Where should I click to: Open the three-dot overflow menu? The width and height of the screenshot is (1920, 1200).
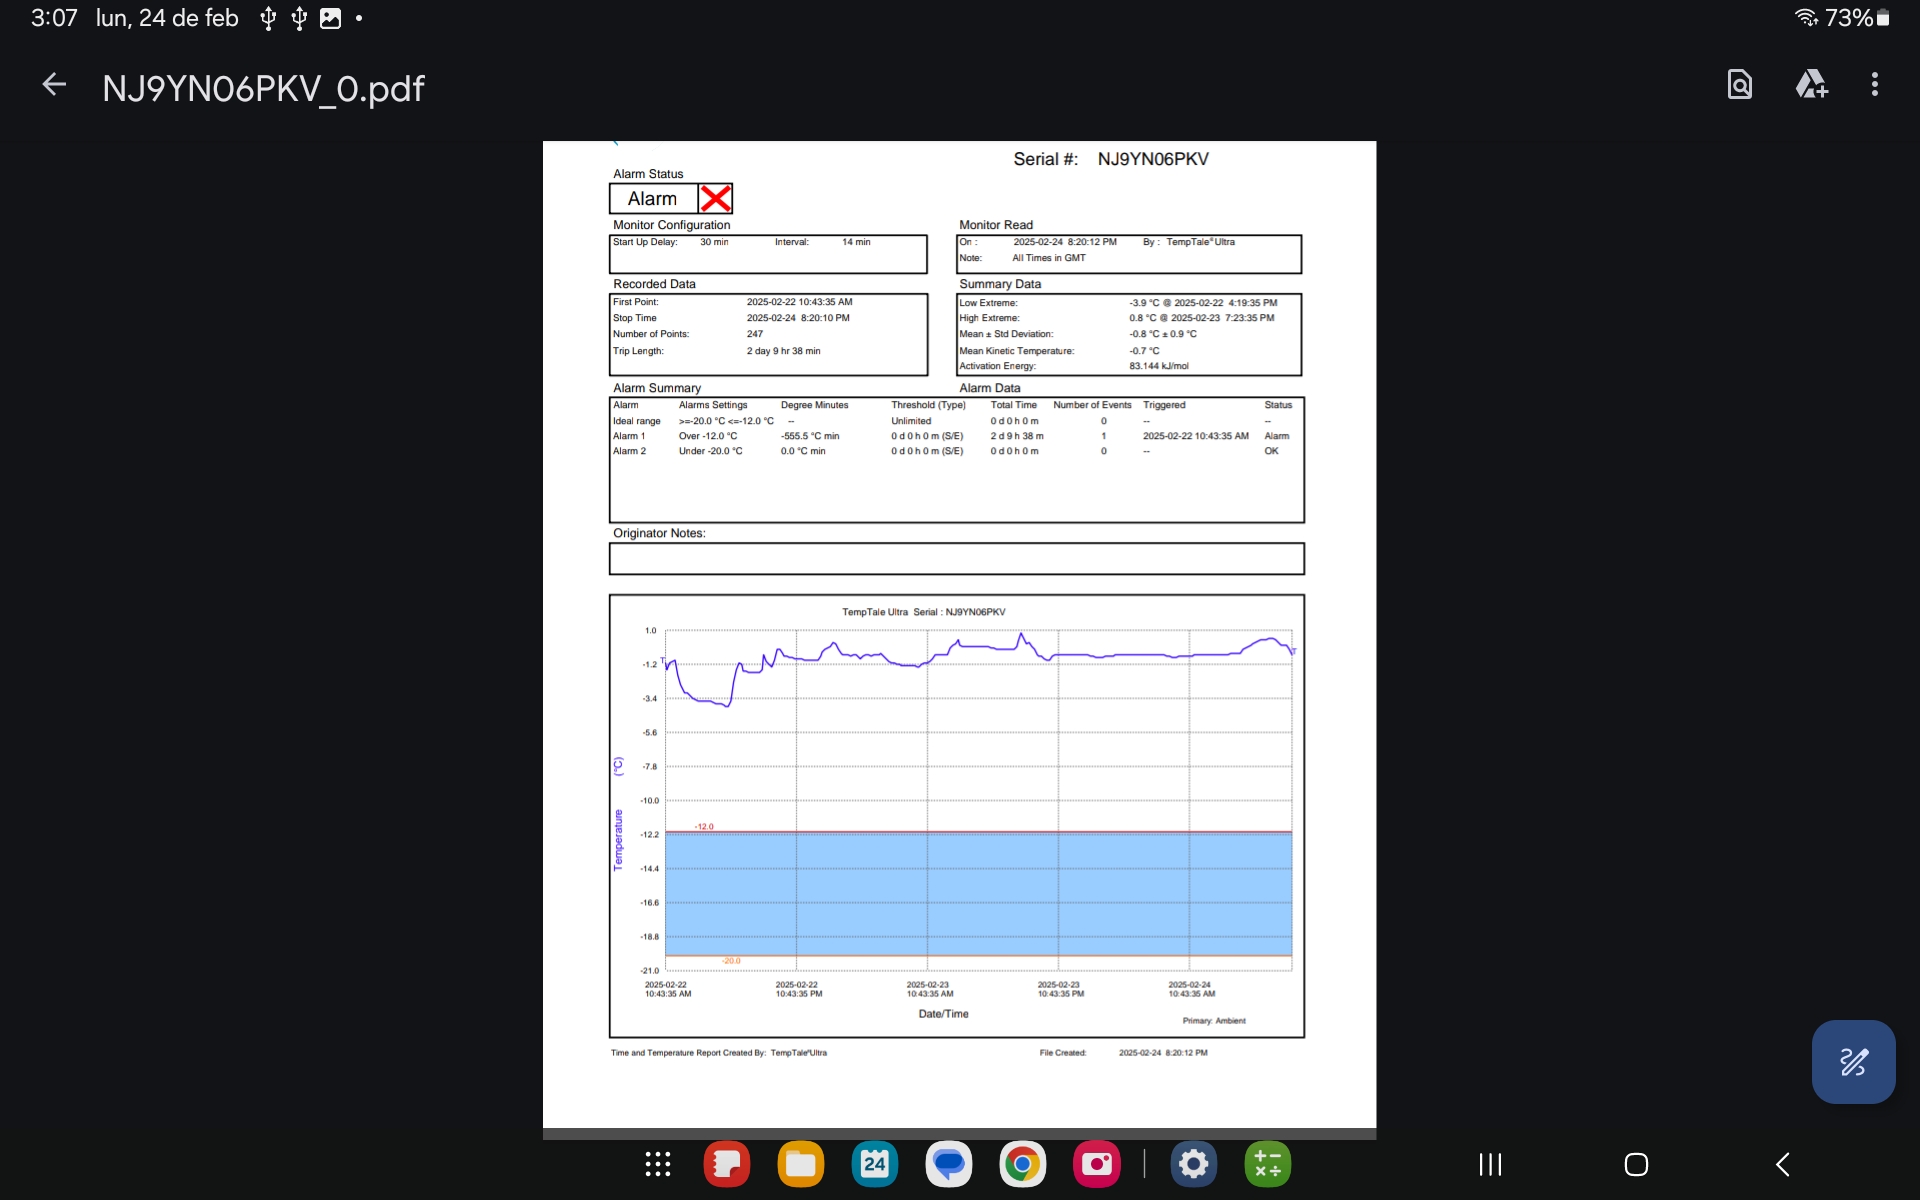point(1875,85)
